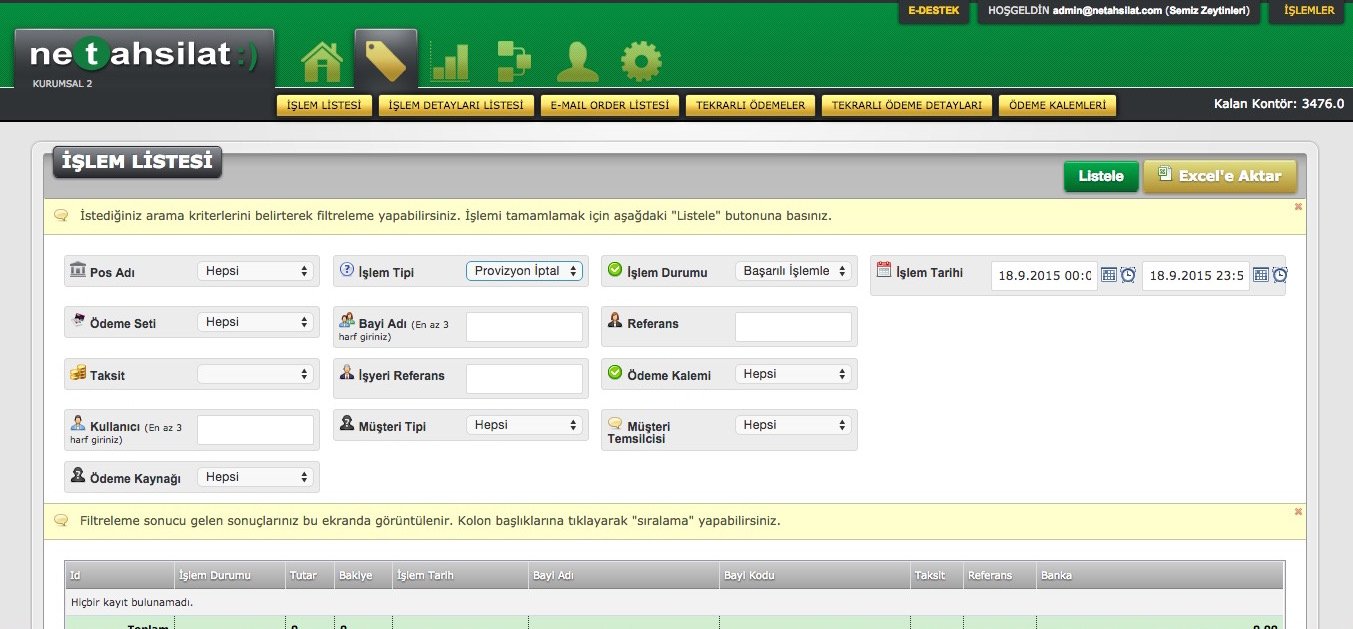This screenshot has height=629, width=1353.
Task: Open the user profile silhouette icon
Action: [x=577, y=61]
